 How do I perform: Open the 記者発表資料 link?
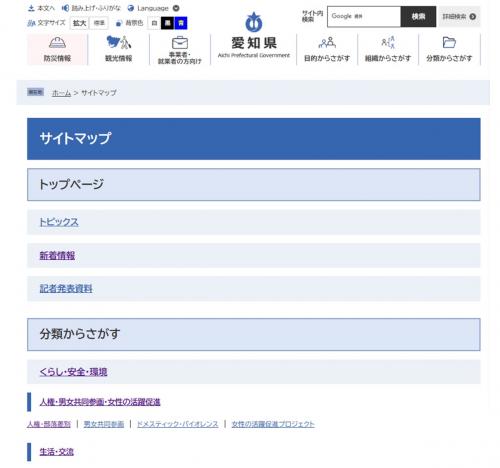pyautogui.click(x=66, y=289)
